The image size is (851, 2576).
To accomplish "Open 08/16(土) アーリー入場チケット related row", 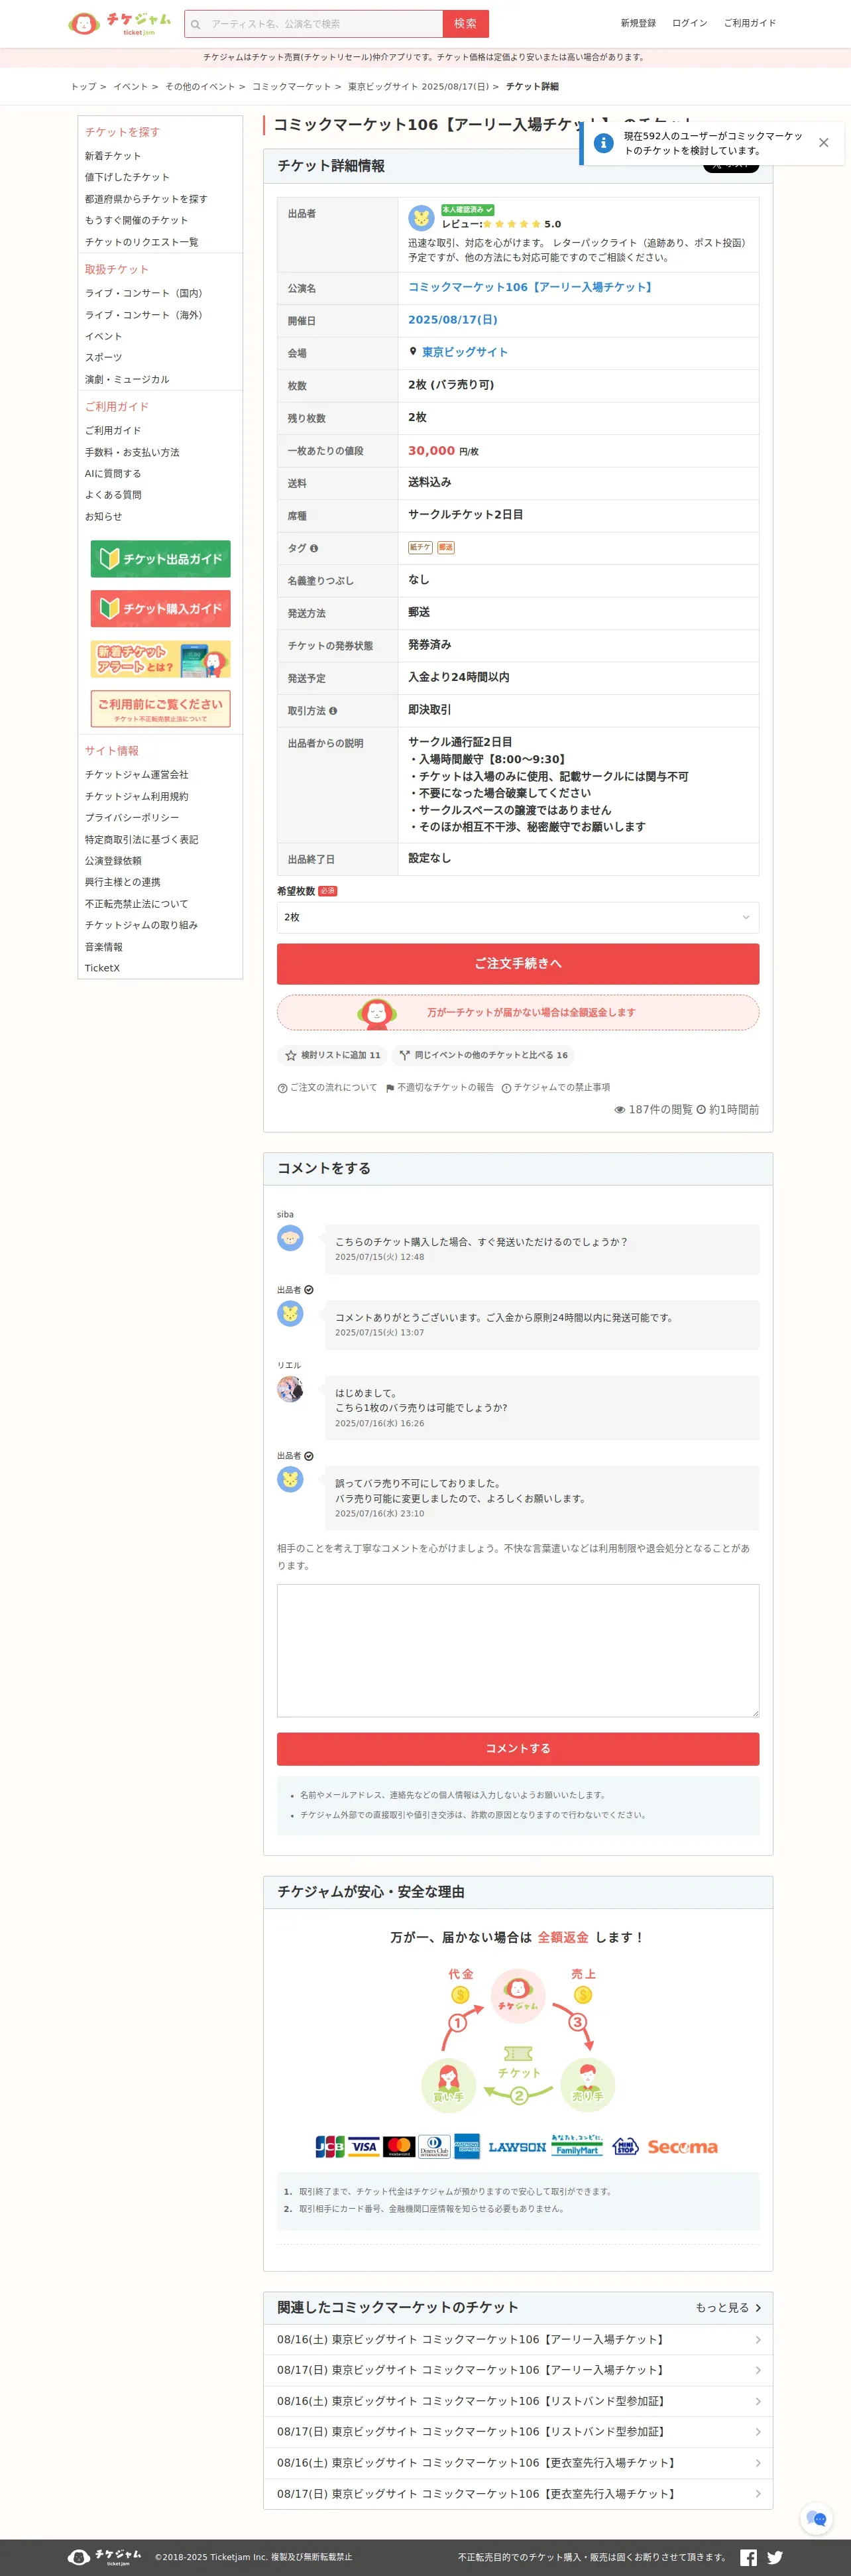I will pyautogui.click(x=517, y=2339).
